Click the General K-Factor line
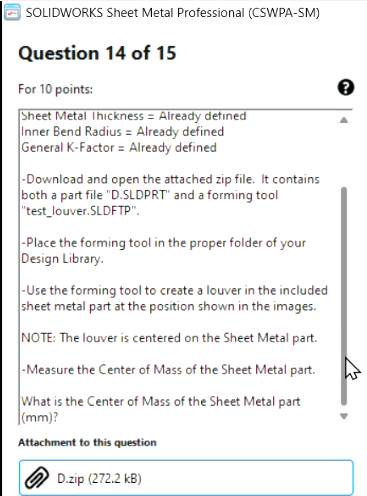Screen dimensions: 367x496 (119, 147)
